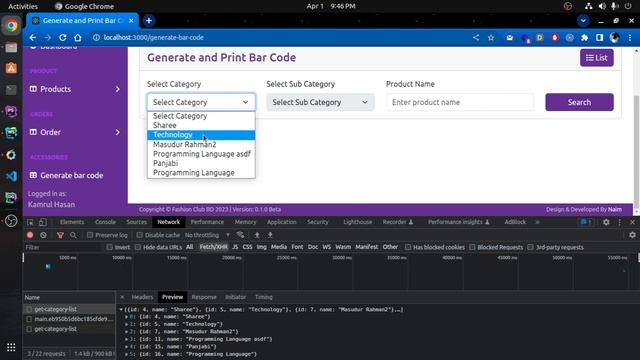Image resolution: width=640 pixels, height=360 pixels.
Task: Tick checkbox beside main.eb950b5d6bc185cfde9 request
Action: 29,319
